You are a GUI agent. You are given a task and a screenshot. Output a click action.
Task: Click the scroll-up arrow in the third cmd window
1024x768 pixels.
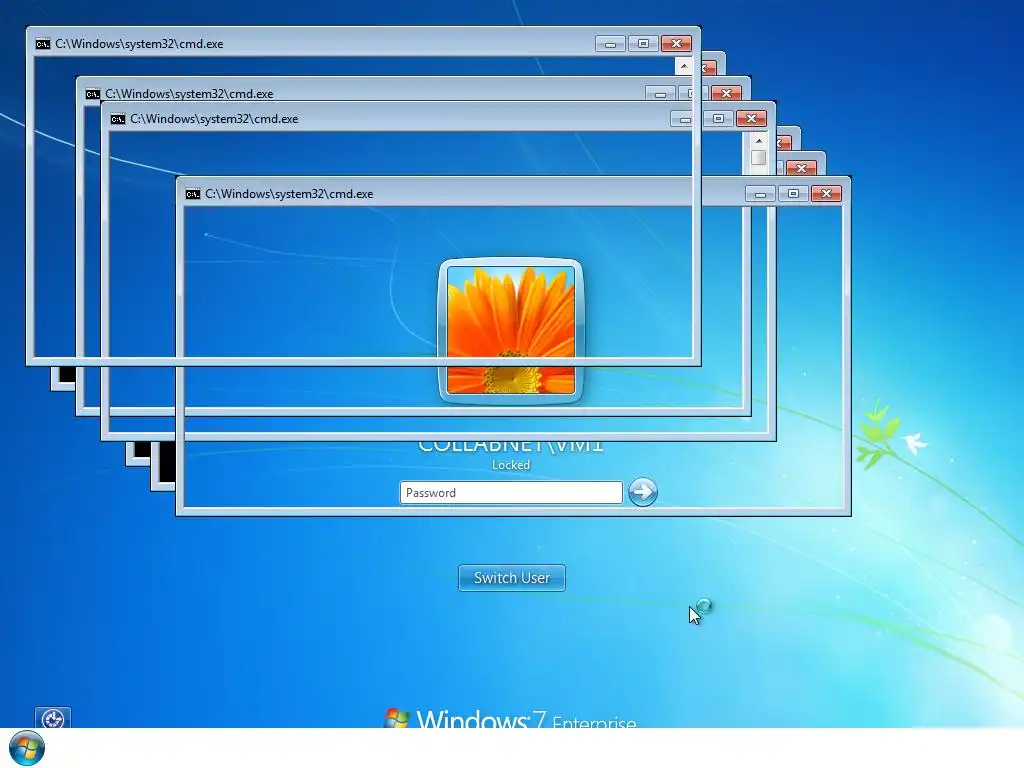pos(759,140)
